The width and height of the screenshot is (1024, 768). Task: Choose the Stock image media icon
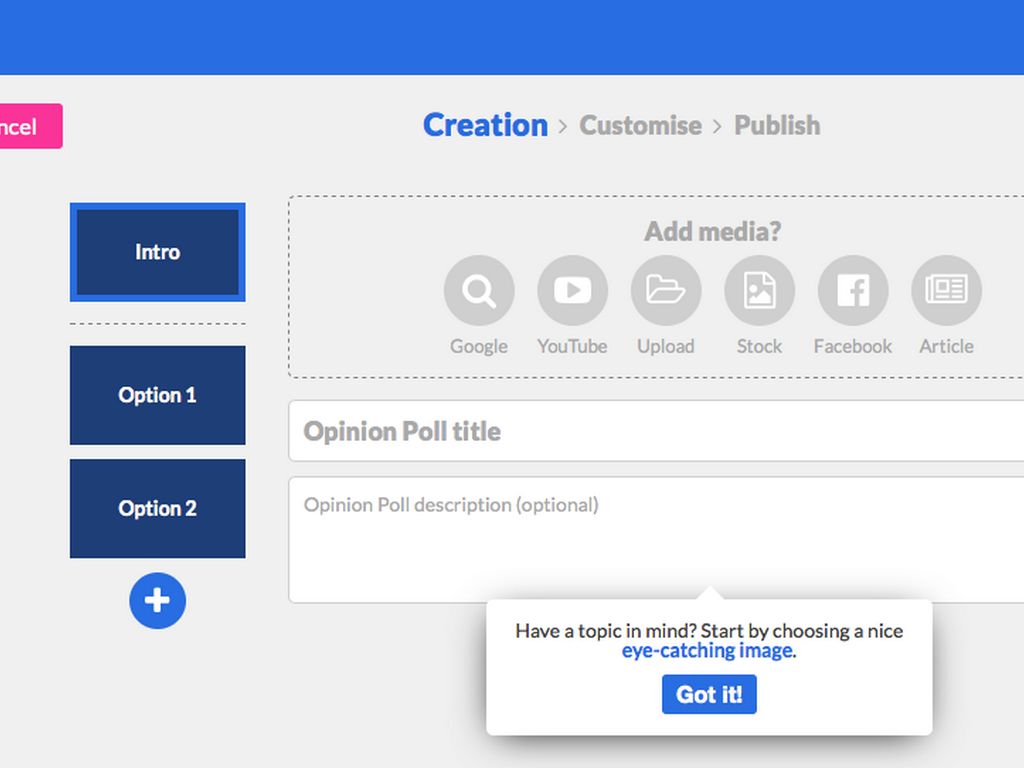[759, 291]
